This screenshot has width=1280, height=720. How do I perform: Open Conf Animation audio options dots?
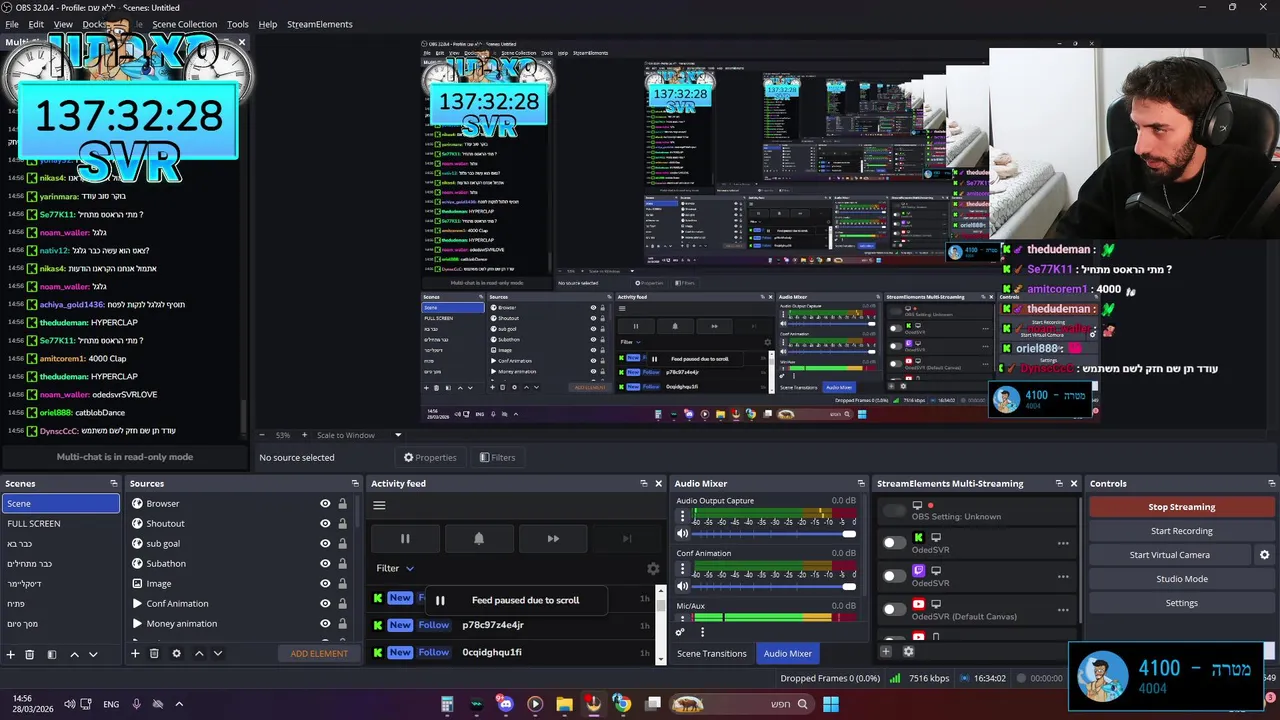[683, 569]
